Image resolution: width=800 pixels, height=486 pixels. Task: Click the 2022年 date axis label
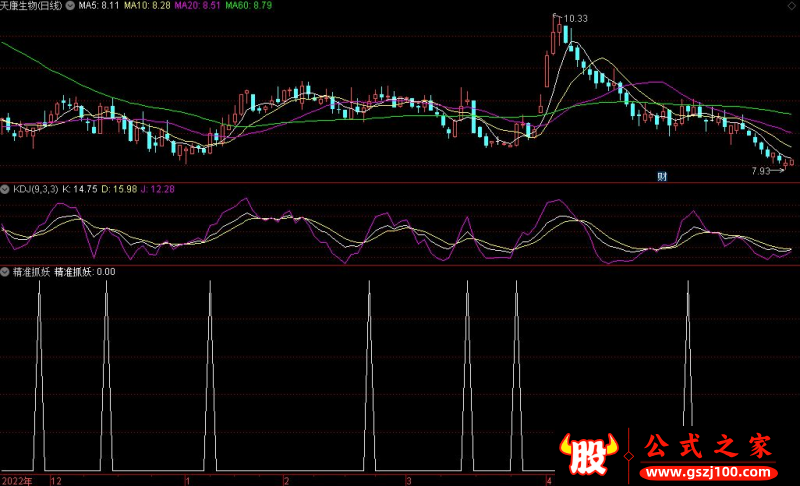(15, 480)
